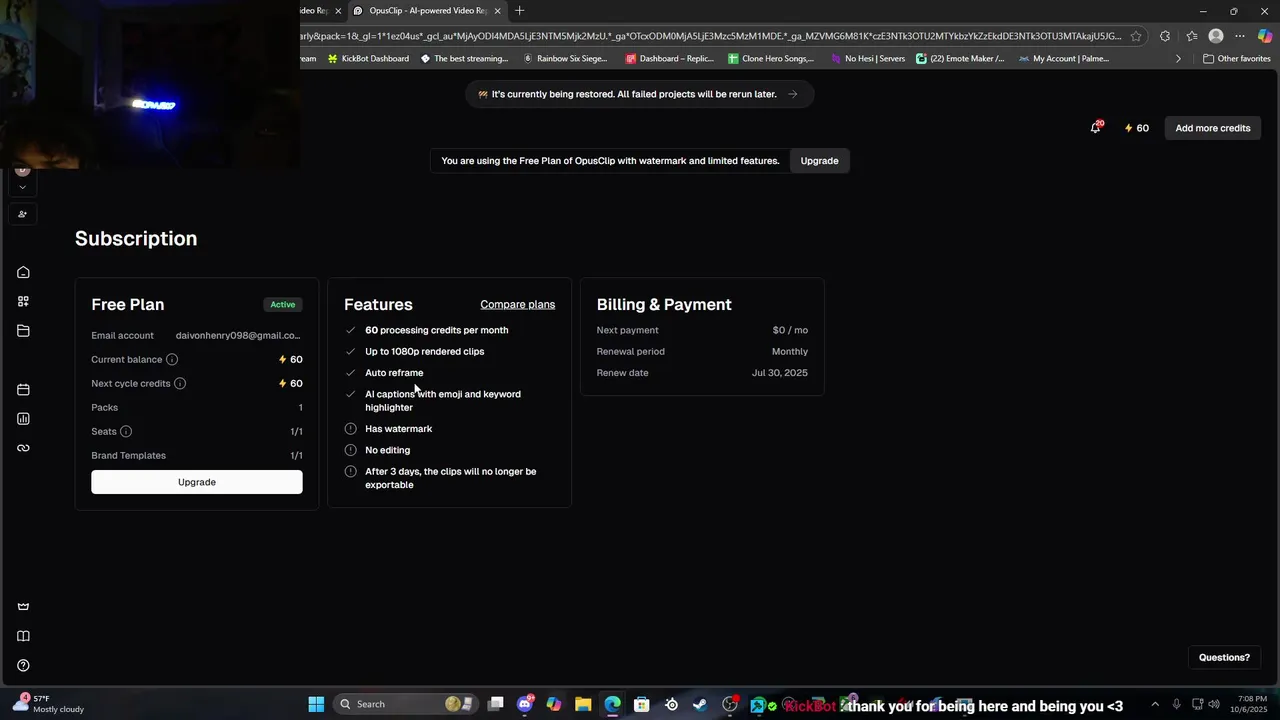Open the Copilot icon in browser toolbar
Screen dimensions: 1280x720
coord(1265,36)
